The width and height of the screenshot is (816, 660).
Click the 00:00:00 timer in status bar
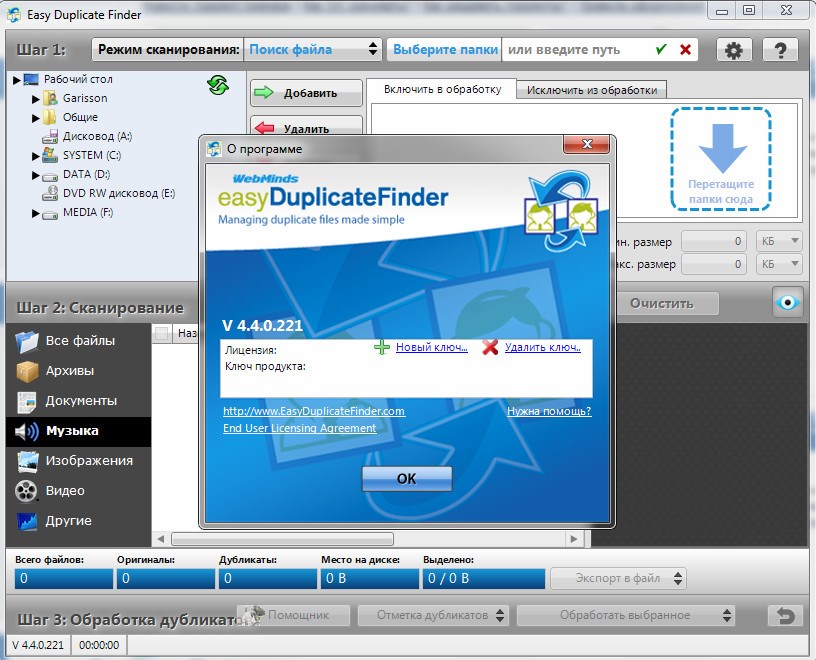coord(99,645)
